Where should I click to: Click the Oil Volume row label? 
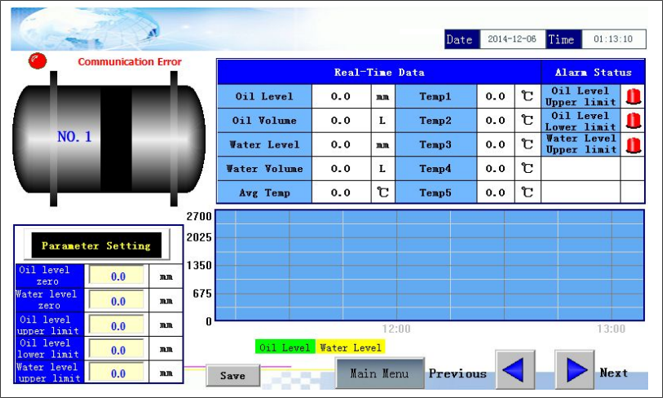tap(265, 121)
